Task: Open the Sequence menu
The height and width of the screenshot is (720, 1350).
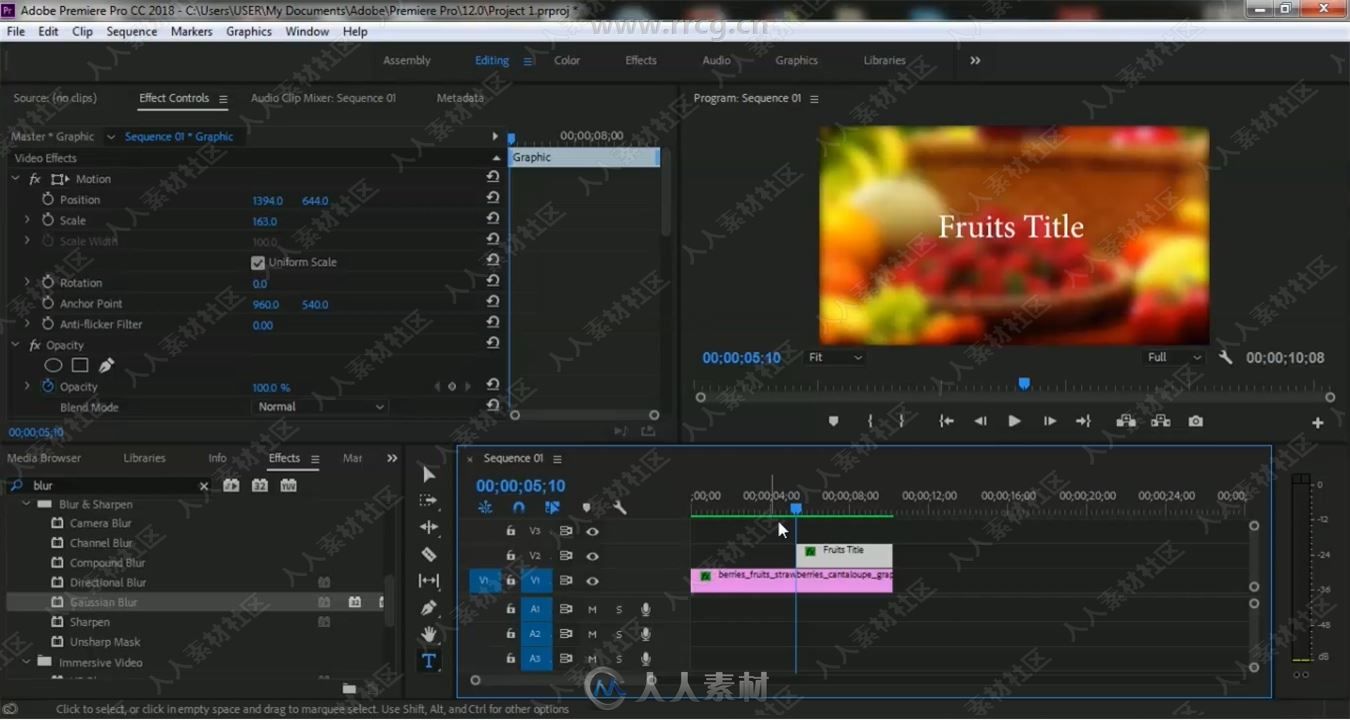Action: point(131,31)
